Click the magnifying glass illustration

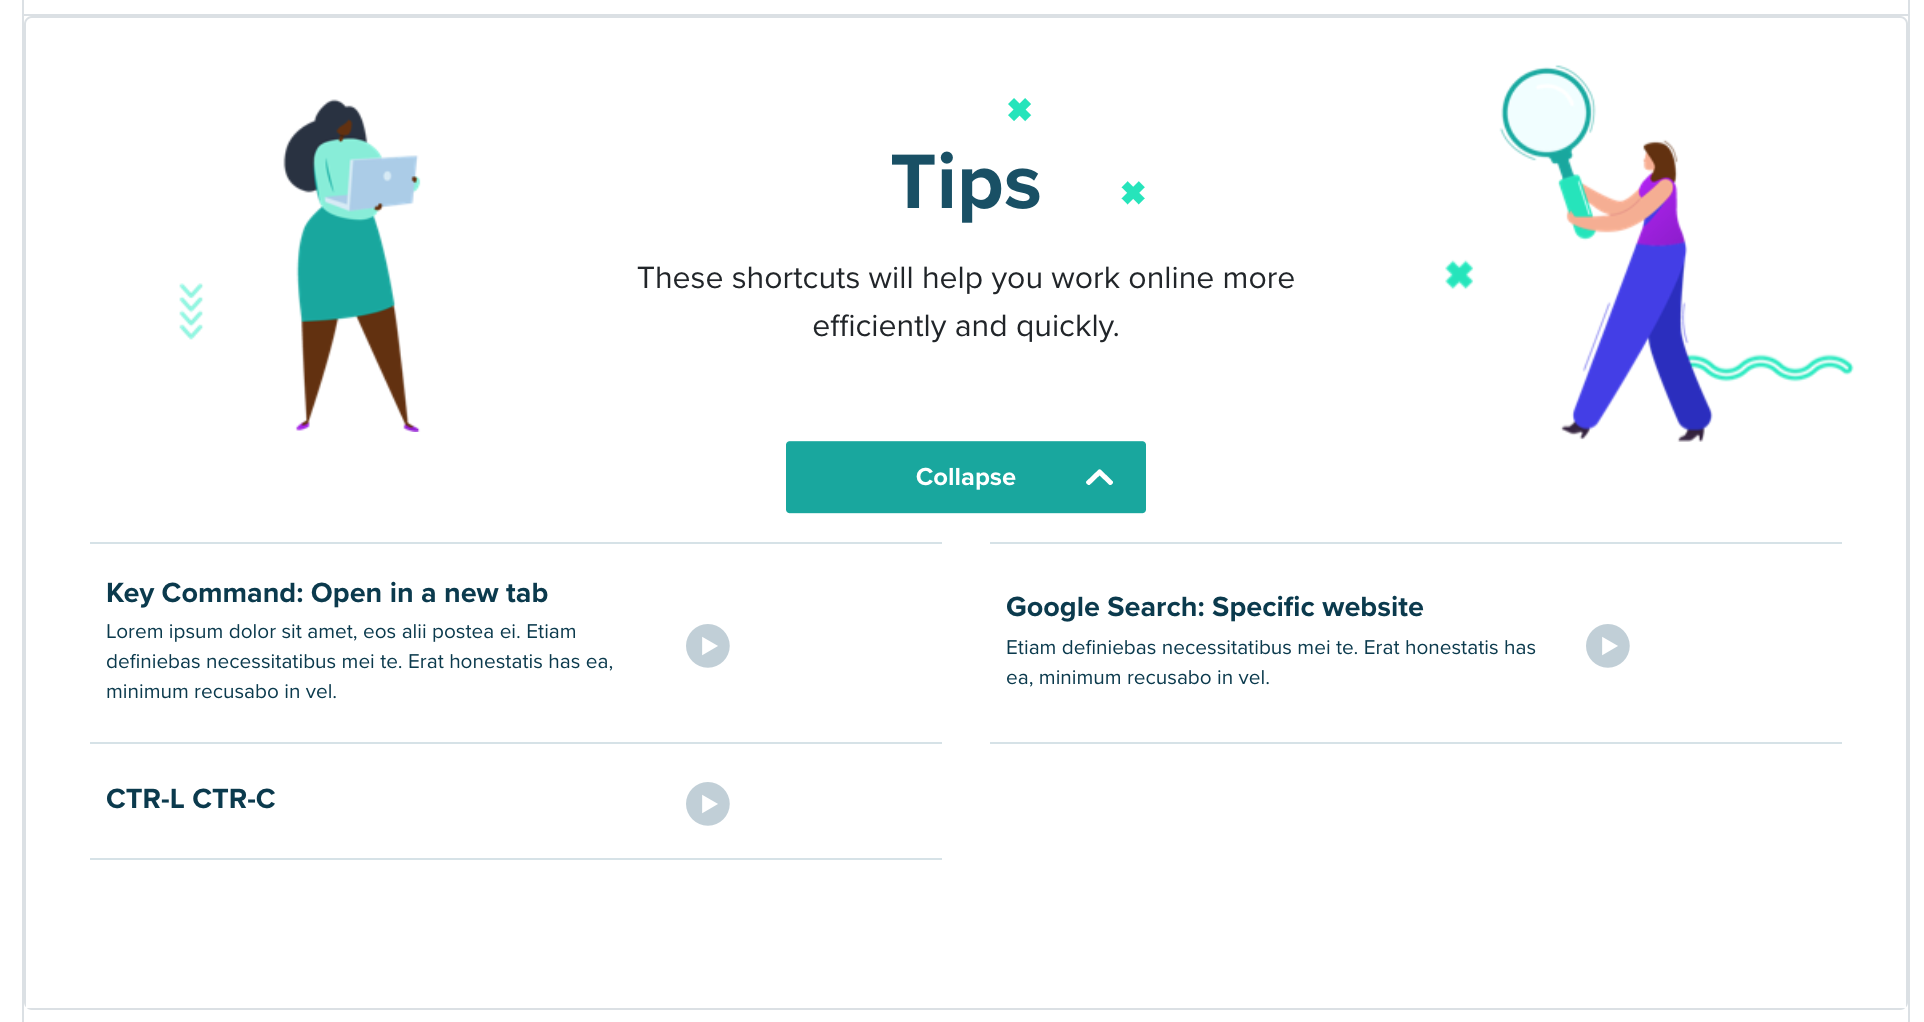pos(1549,150)
